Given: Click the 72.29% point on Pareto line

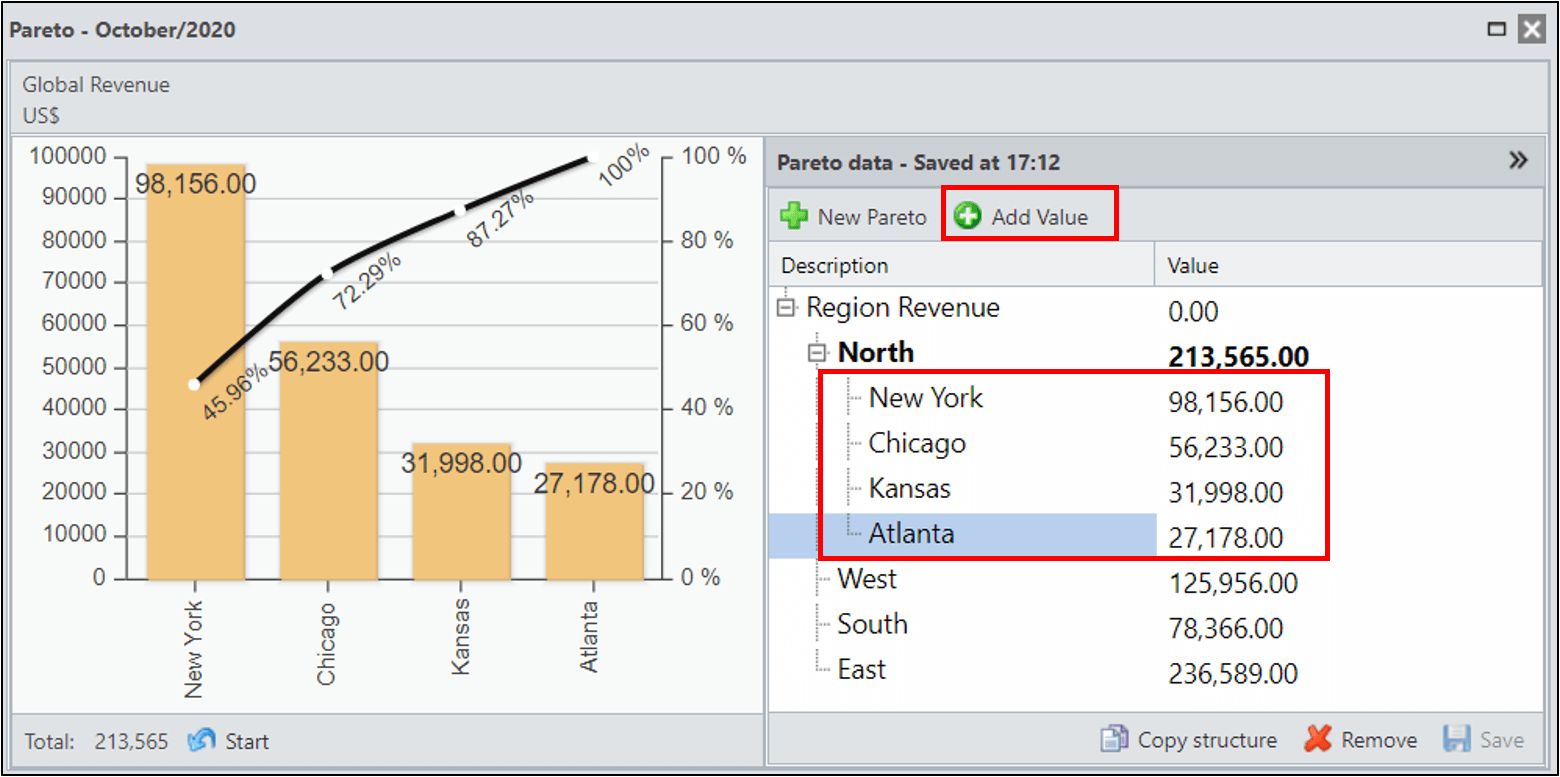Looking at the screenshot, I should point(326,272).
